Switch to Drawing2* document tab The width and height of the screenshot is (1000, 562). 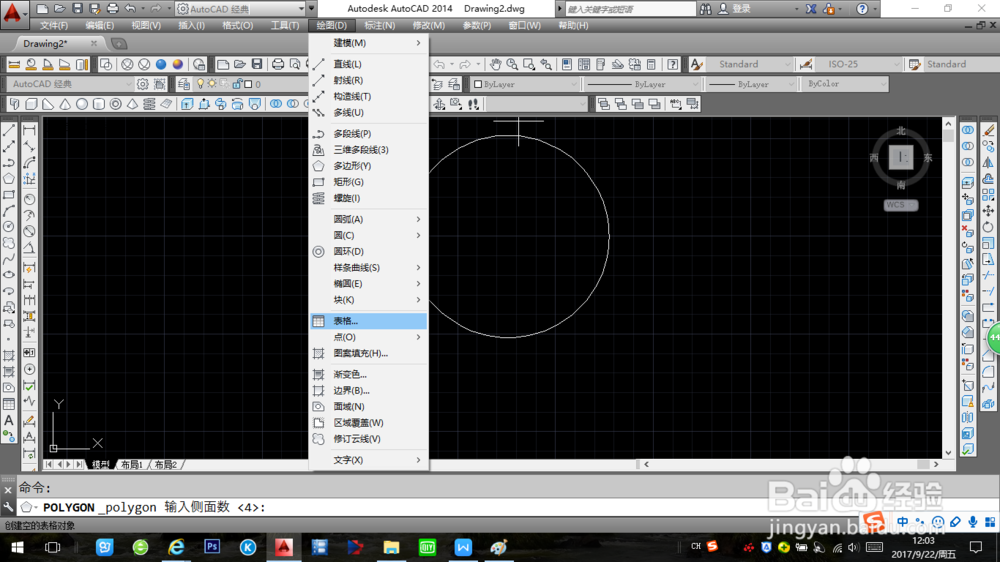(x=45, y=43)
